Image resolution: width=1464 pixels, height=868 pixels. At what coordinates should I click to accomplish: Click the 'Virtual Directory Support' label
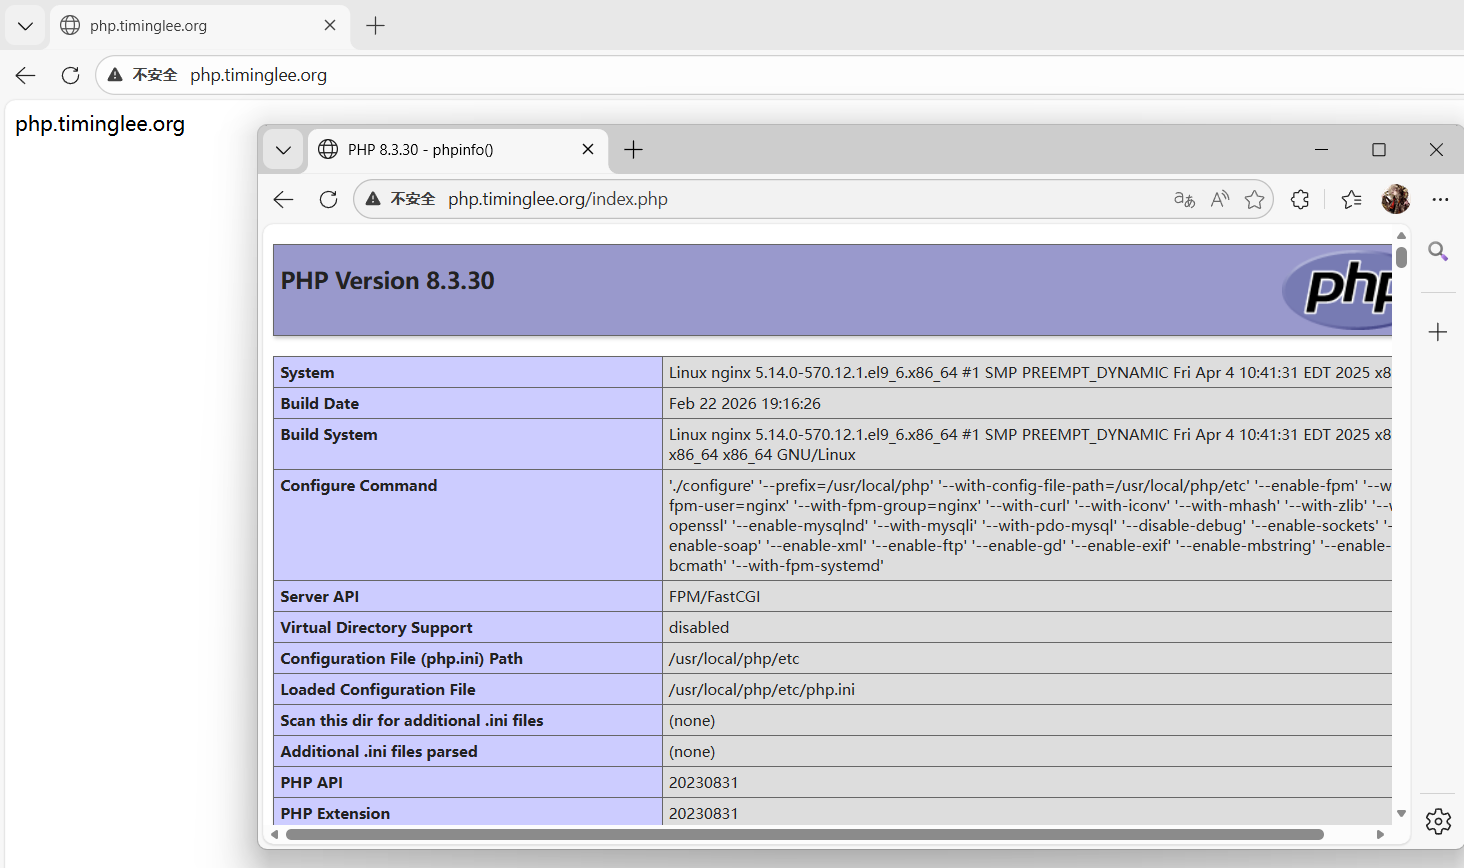click(376, 628)
